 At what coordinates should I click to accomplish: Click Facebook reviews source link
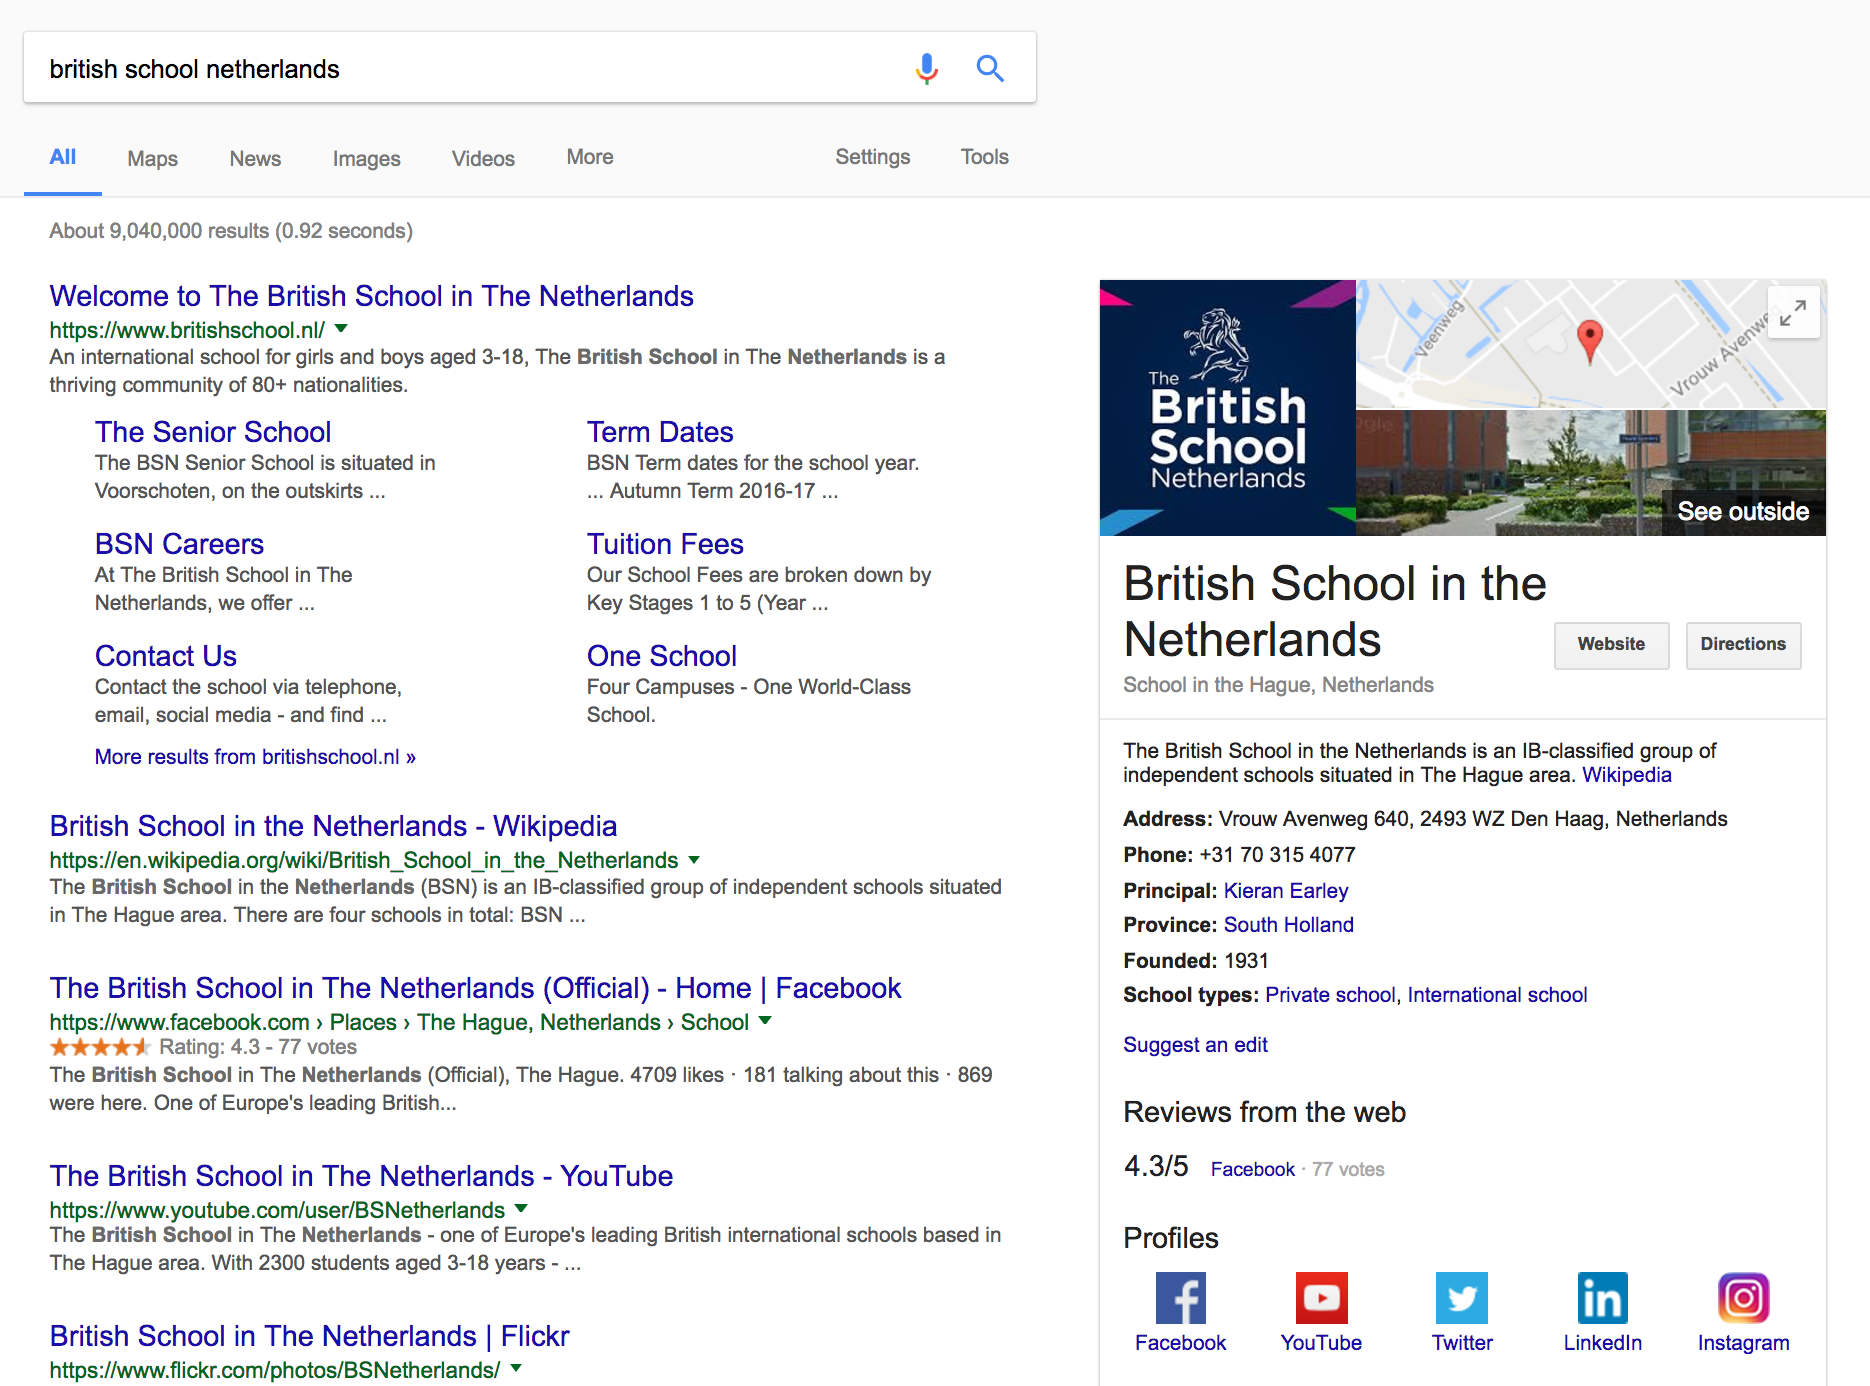[x=1252, y=1169]
